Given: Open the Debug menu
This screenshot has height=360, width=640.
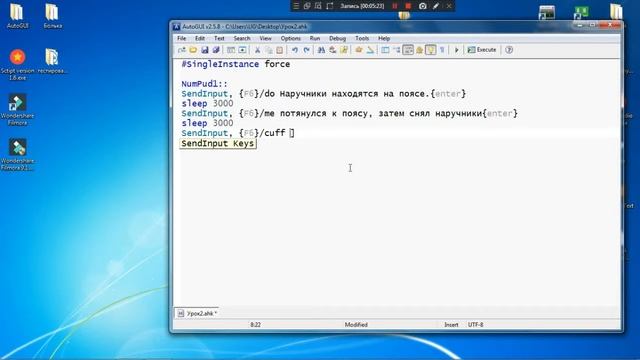Looking at the screenshot, I should point(337,38).
